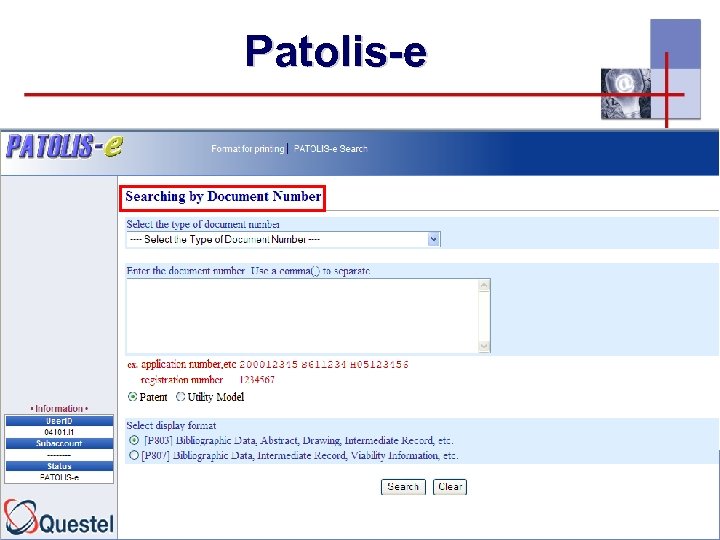
Task: Select the Patent radio button
Action: [x=133, y=397]
